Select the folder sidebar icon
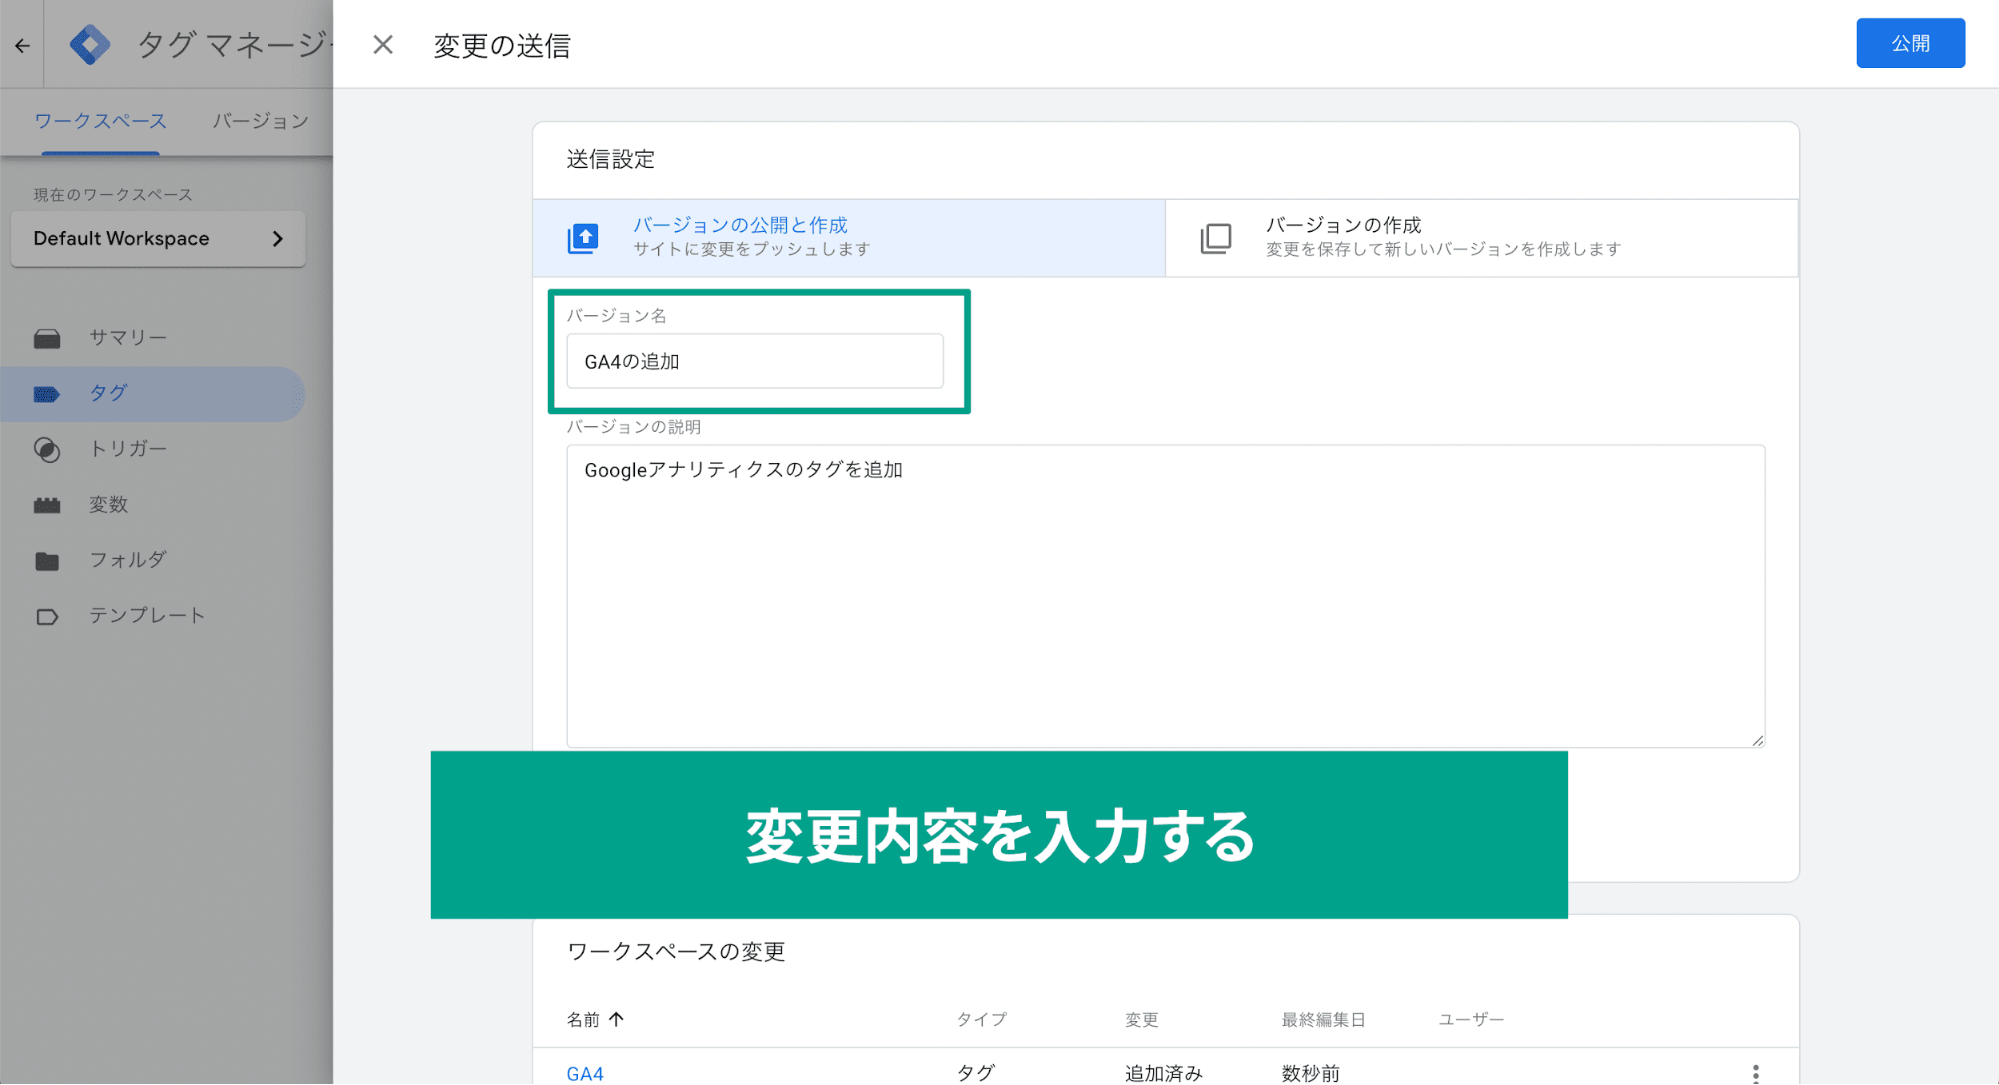Image resolution: width=1999 pixels, height=1085 pixels. click(x=45, y=559)
